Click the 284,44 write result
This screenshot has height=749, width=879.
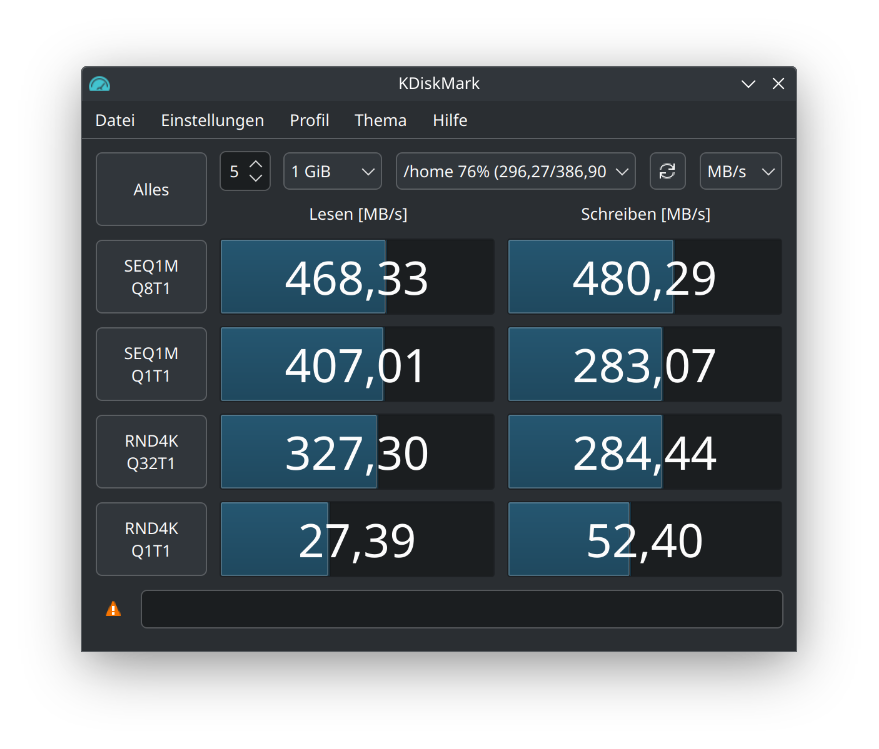coord(645,452)
